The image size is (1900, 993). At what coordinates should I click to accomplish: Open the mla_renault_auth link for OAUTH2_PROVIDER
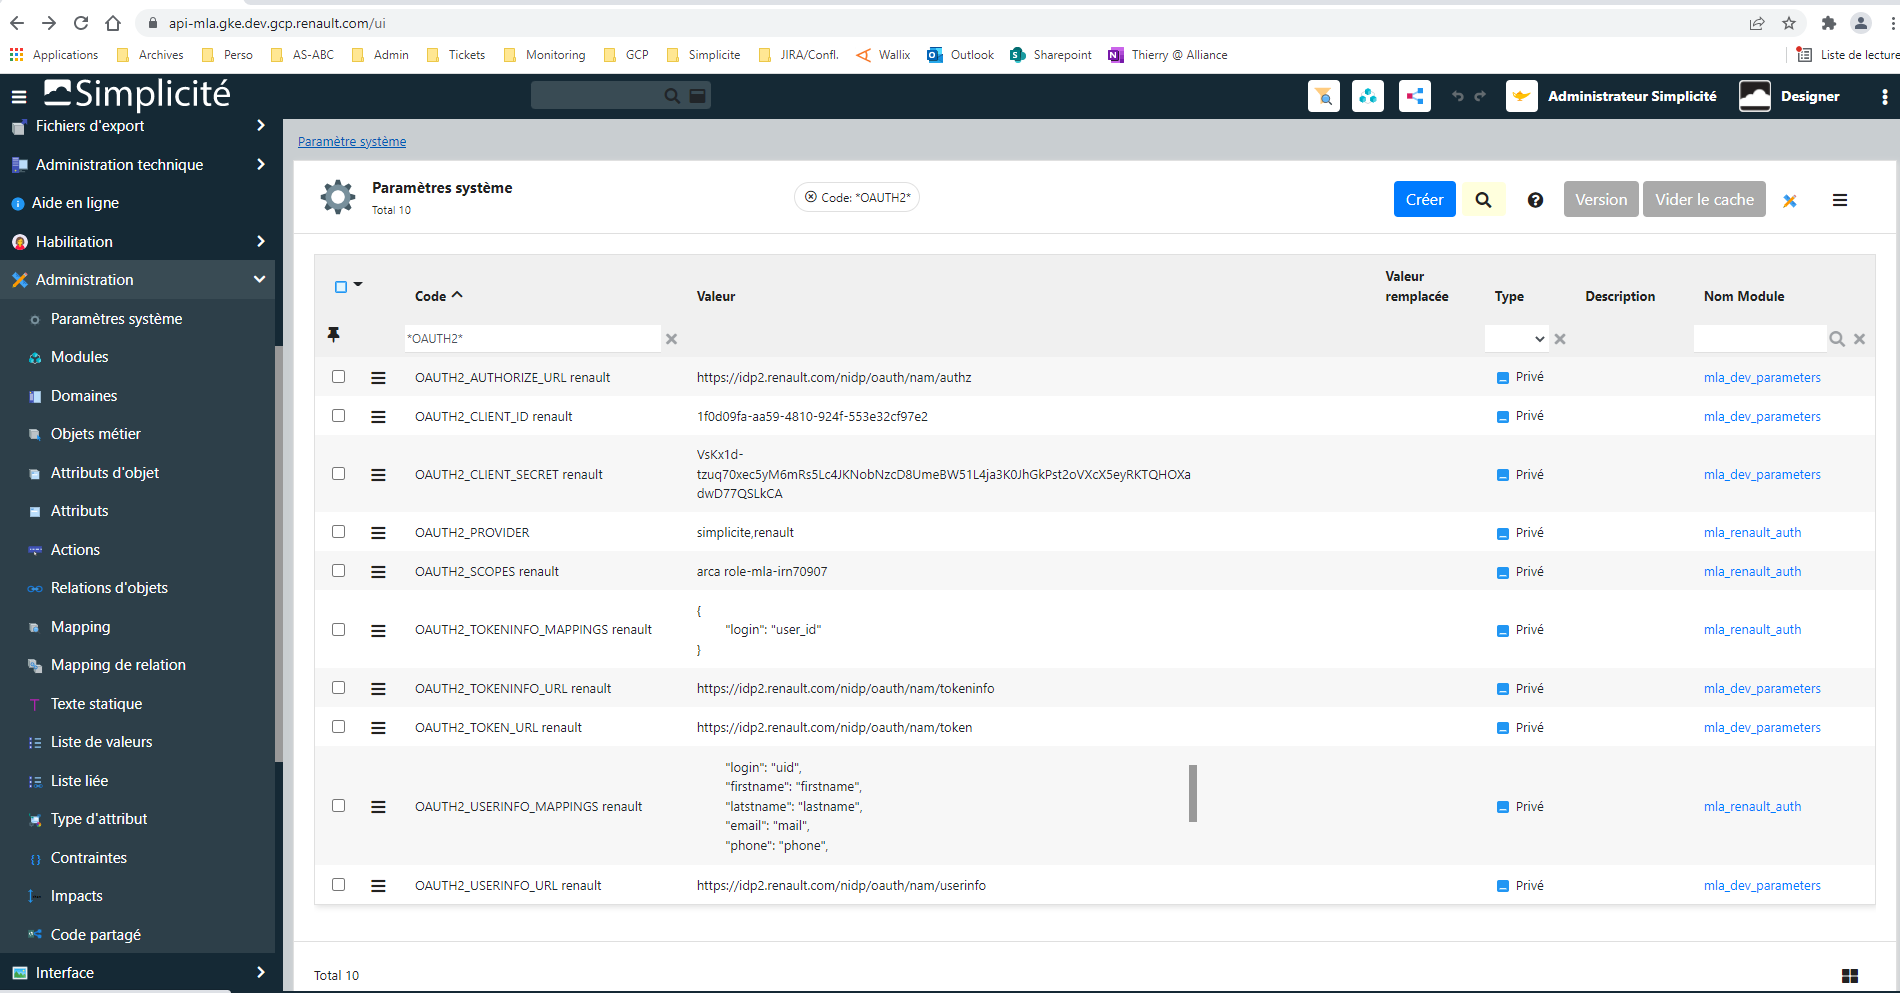pyautogui.click(x=1752, y=533)
